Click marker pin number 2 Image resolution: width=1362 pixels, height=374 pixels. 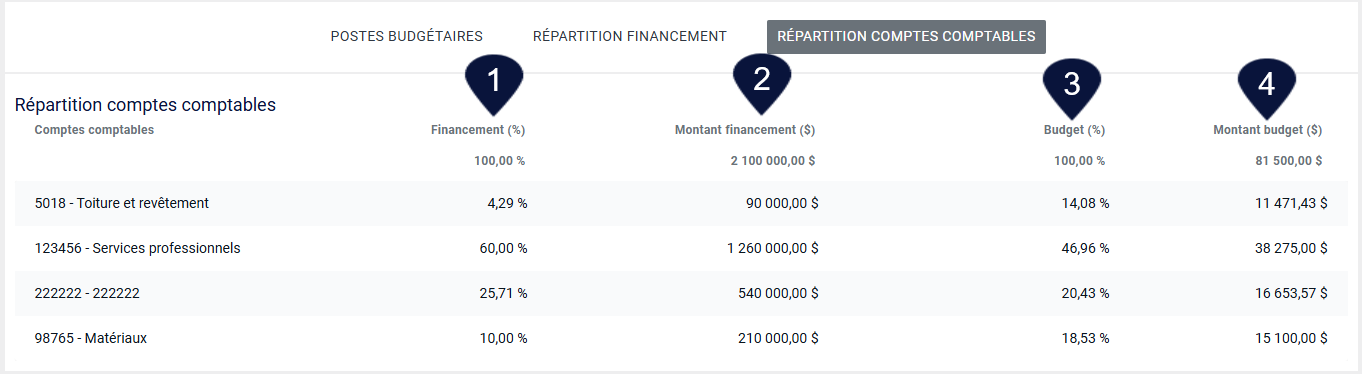762,81
